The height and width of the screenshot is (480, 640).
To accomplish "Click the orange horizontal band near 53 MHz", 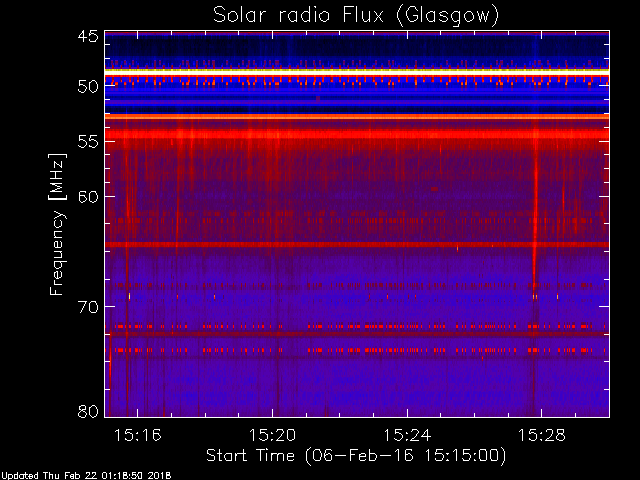I will [x=357, y=117].
